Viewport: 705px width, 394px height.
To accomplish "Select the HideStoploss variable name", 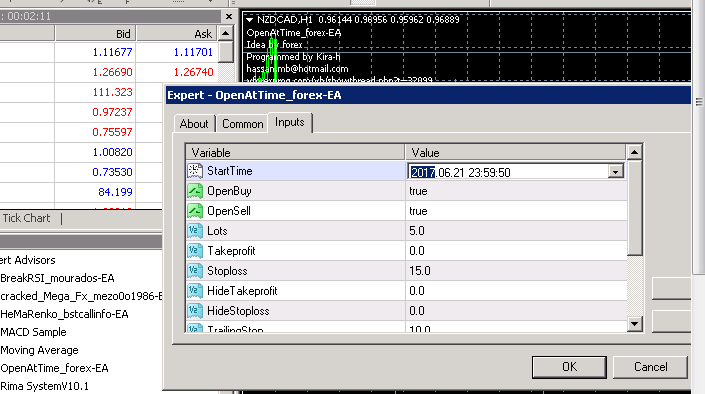I will point(238,311).
